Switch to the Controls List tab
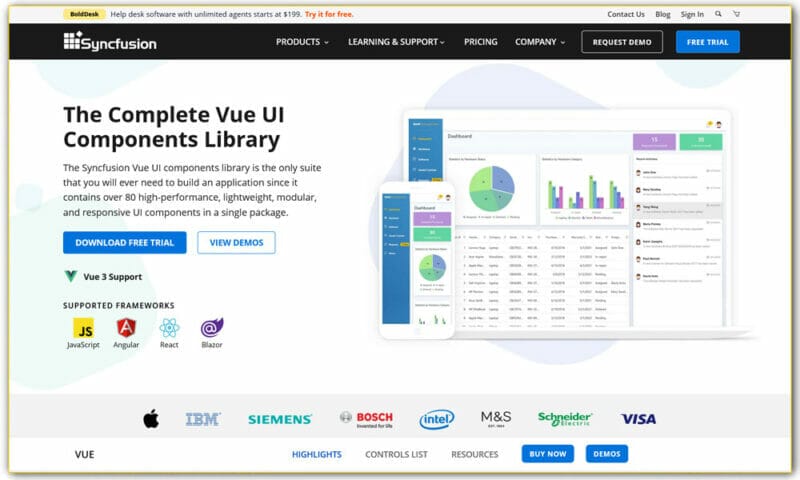Screen dimensions: 800x480 click(x=396, y=454)
